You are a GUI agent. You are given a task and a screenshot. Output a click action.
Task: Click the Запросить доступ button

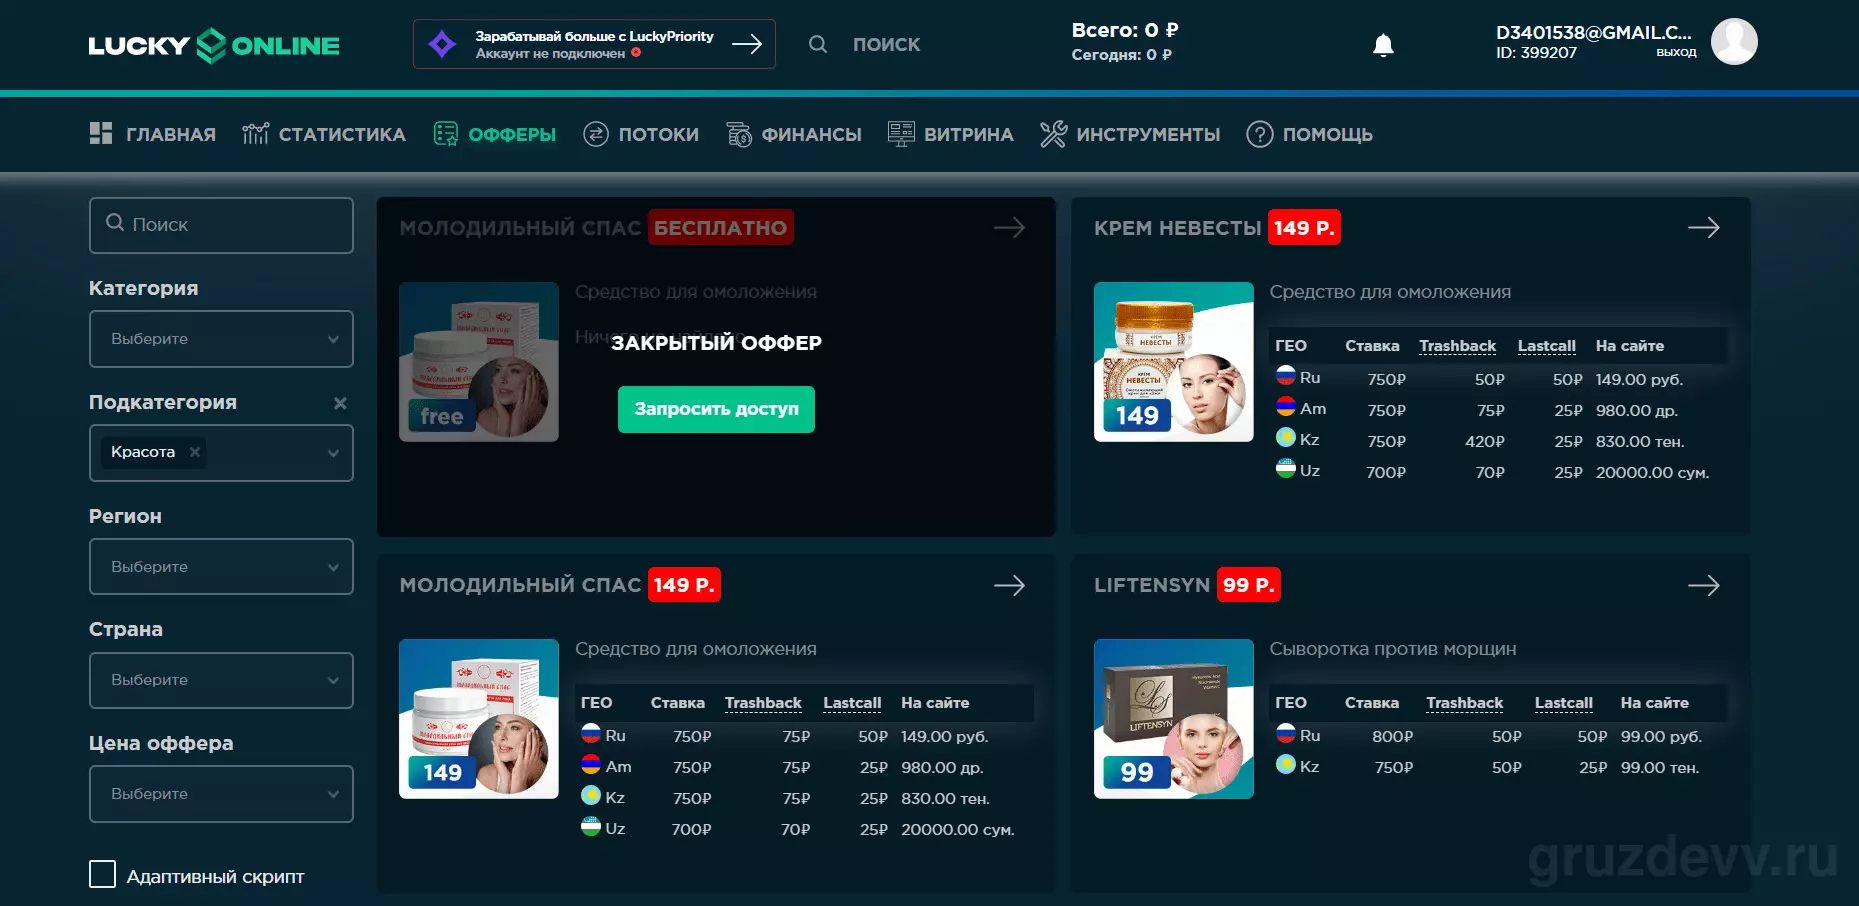tap(716, 409)
